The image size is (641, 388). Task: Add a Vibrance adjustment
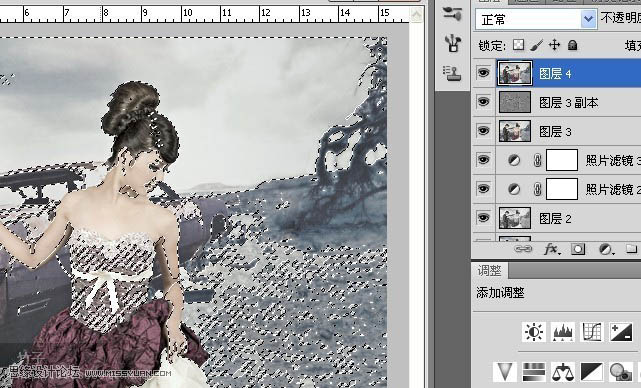(x=504, y=372)
